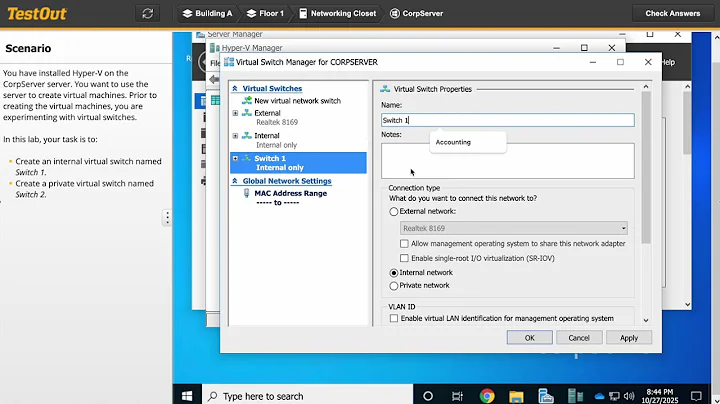Click the volume speaker tray icon
This screenshot has width=720, height=404.
pyautogui.click(x=629, y=396)
